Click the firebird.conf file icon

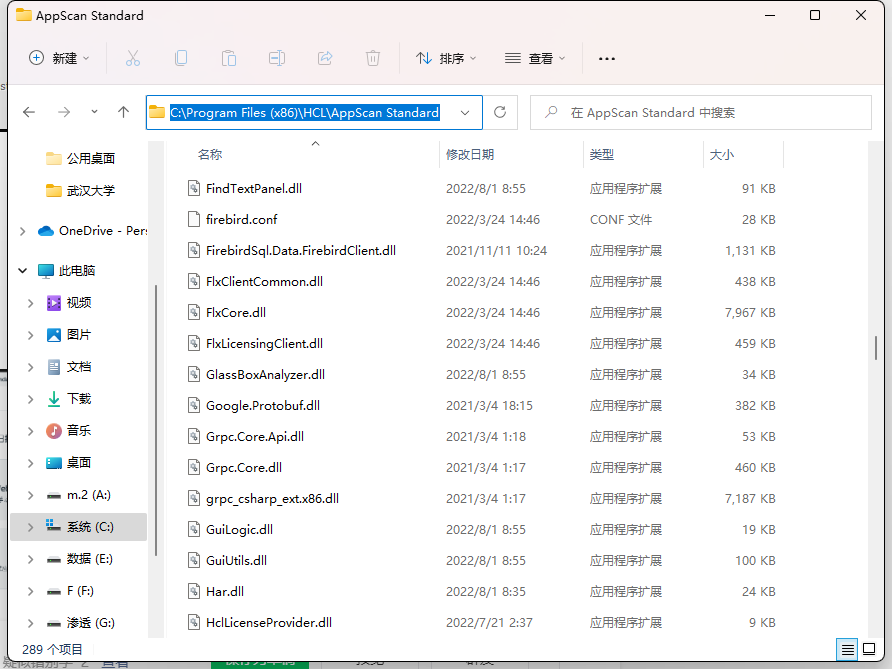point(194,220)
